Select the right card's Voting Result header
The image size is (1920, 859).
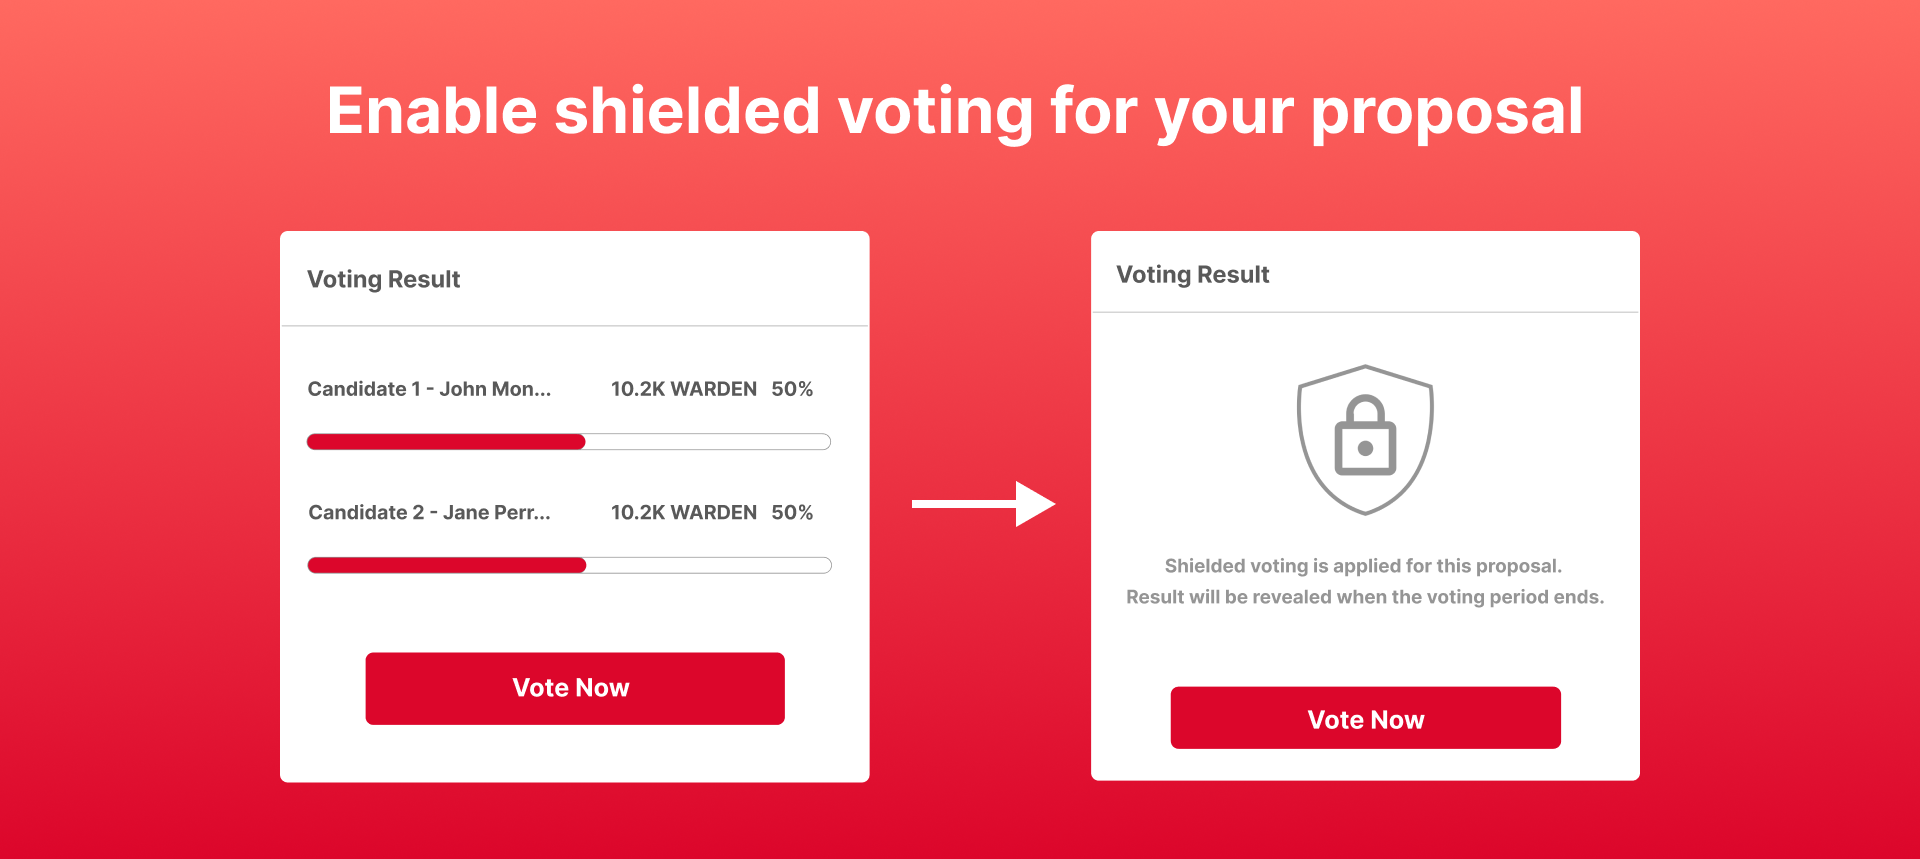click(x=1193, y=274)
